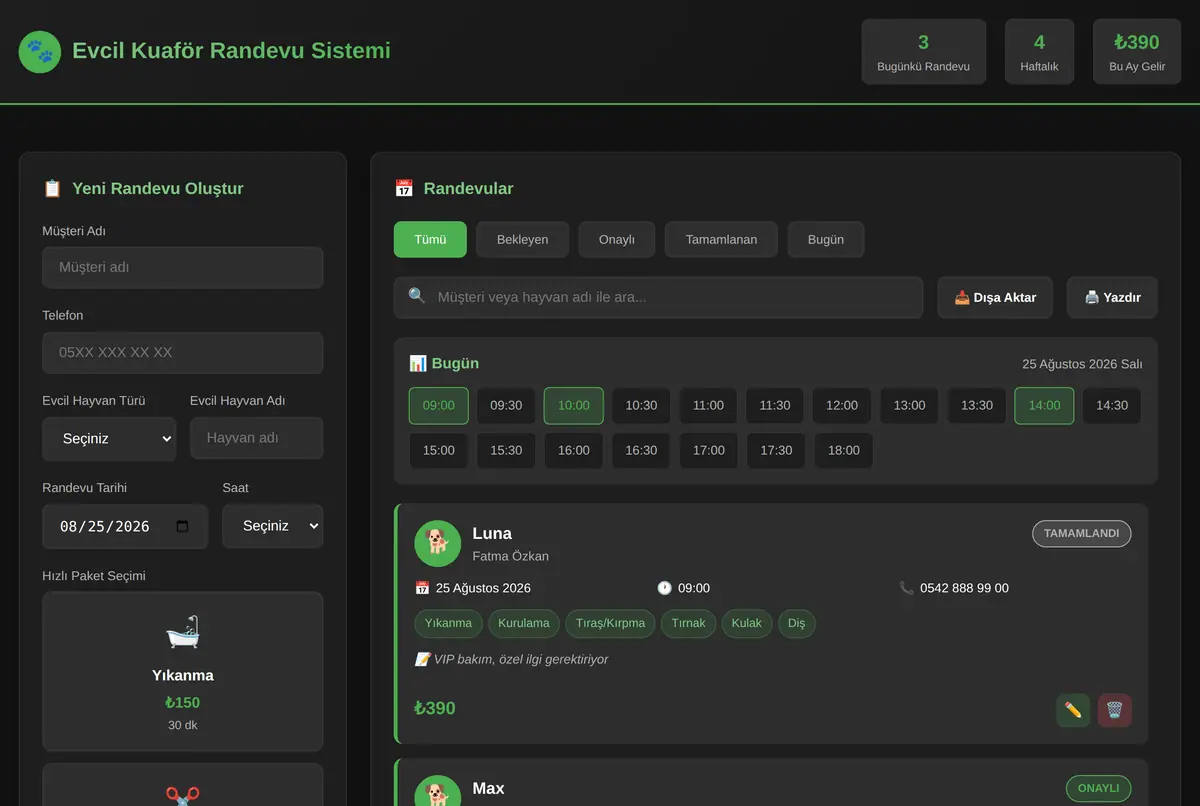Switch to the Tamamlanan filter tab

tap(721, 239)
